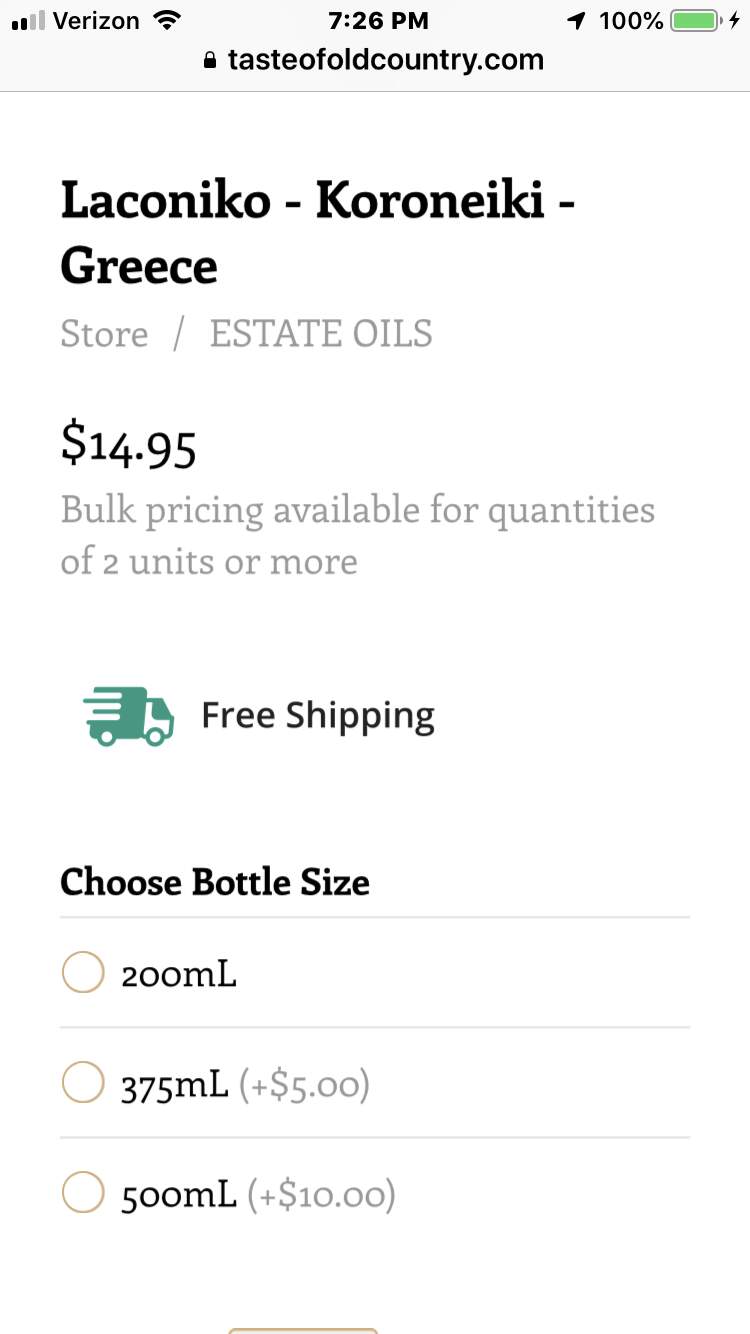750x1334 pixels.
Task: Tap the Wi-Fi signal icon
Action: point(165,20)
